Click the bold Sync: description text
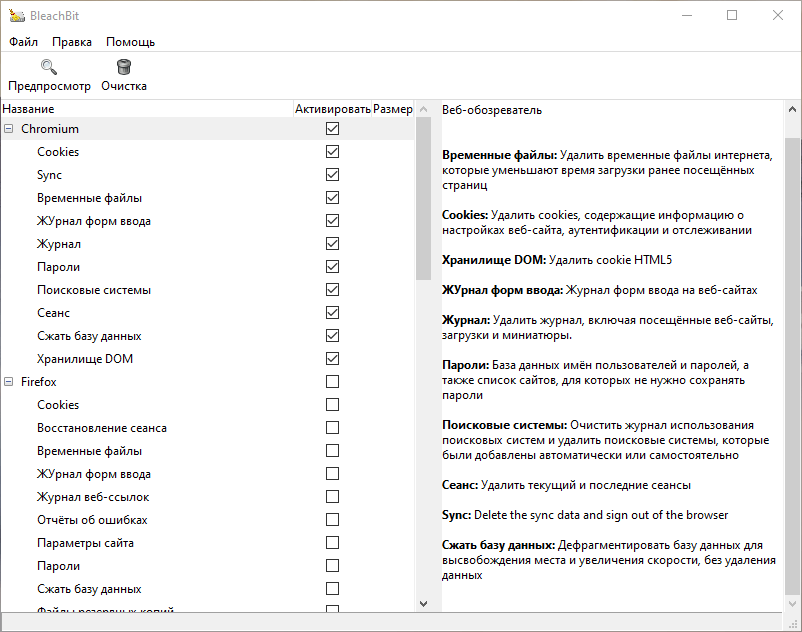Image resolution: width=802 pixels, height=632 pixels. tap(456, 515)
